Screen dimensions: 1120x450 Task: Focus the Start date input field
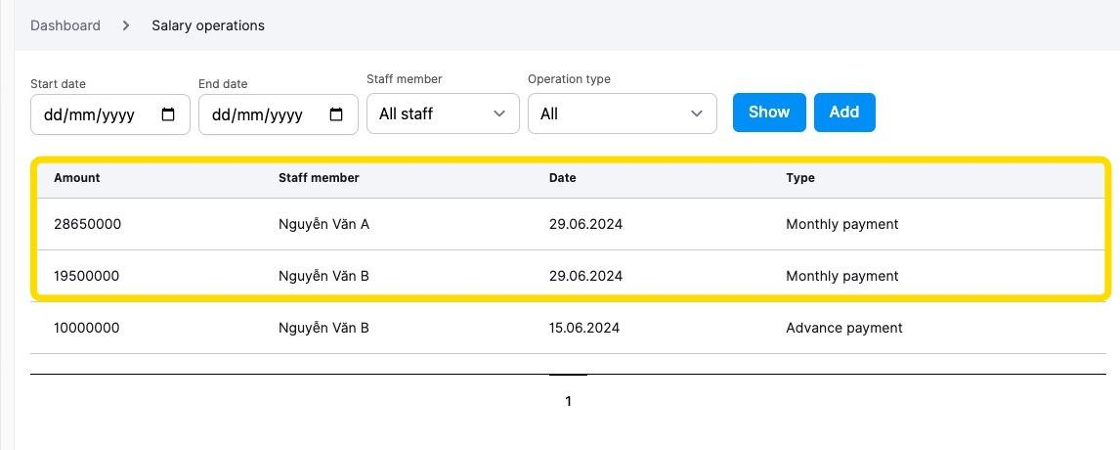point(110,114)
